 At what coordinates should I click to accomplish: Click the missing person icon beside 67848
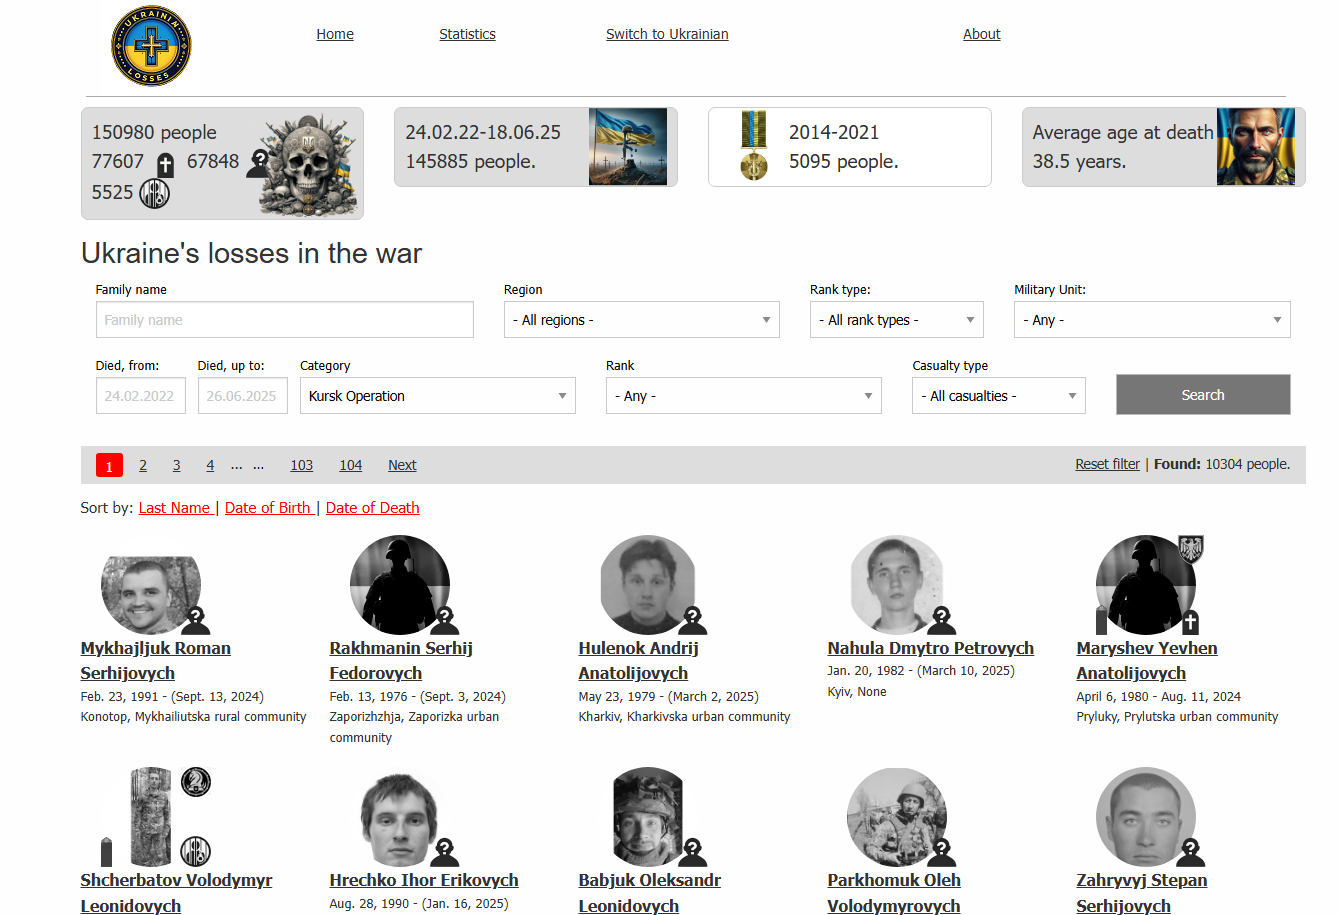[257, 163]
